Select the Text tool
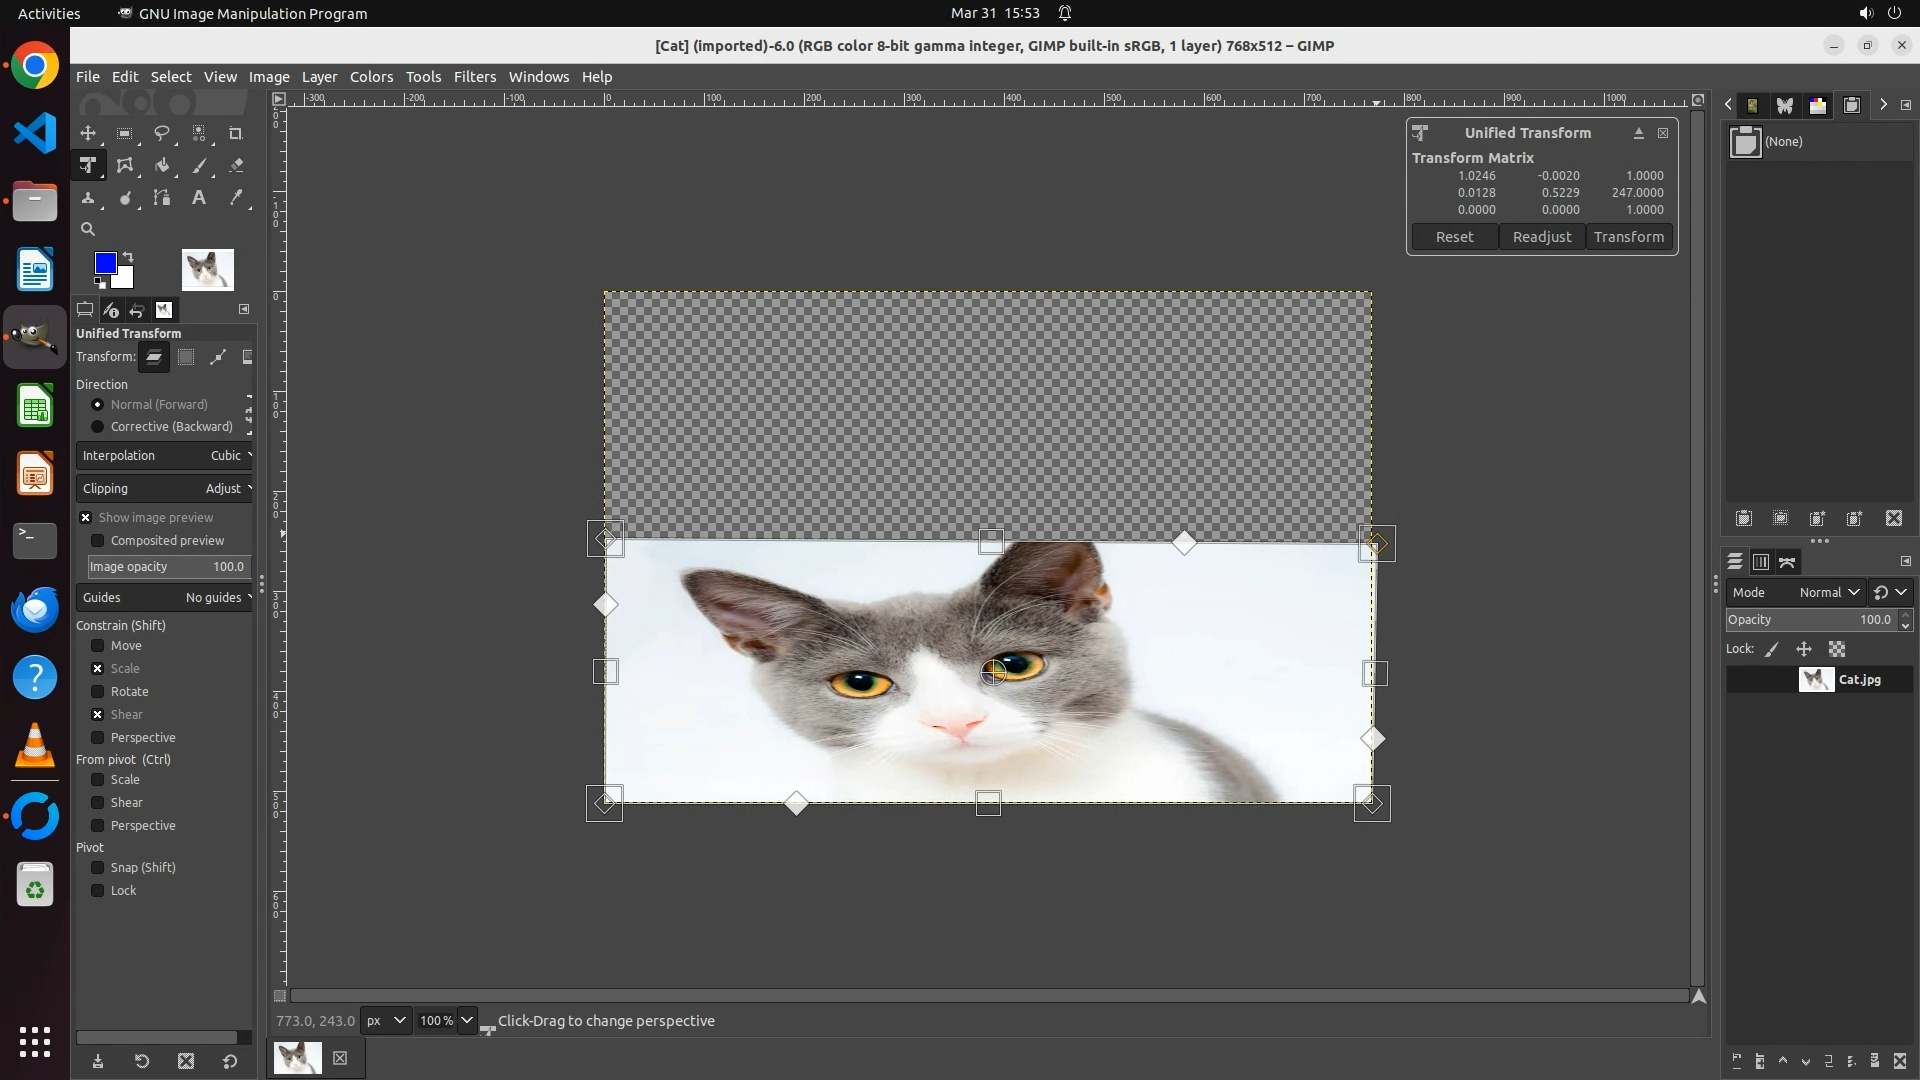Screen dimensions: 1920x1080 199,198
